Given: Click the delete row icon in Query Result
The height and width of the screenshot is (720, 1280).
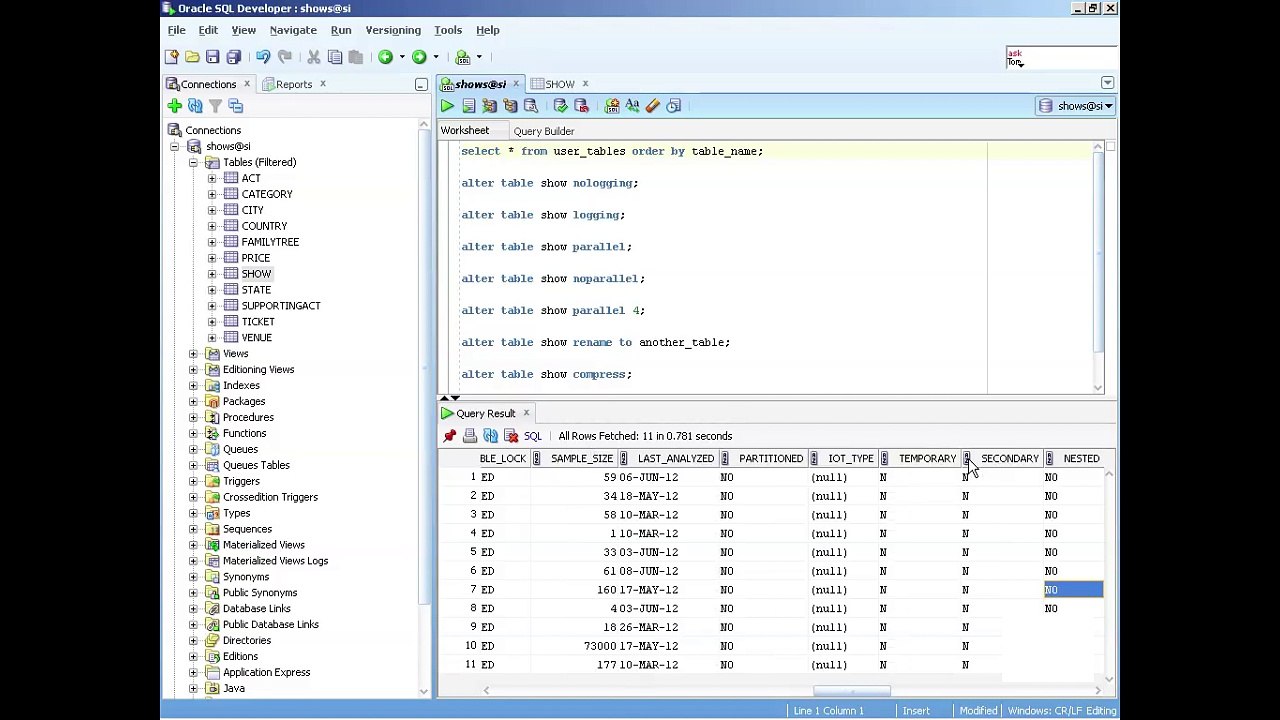Looking at the screenshot, I should click(511, 436).
